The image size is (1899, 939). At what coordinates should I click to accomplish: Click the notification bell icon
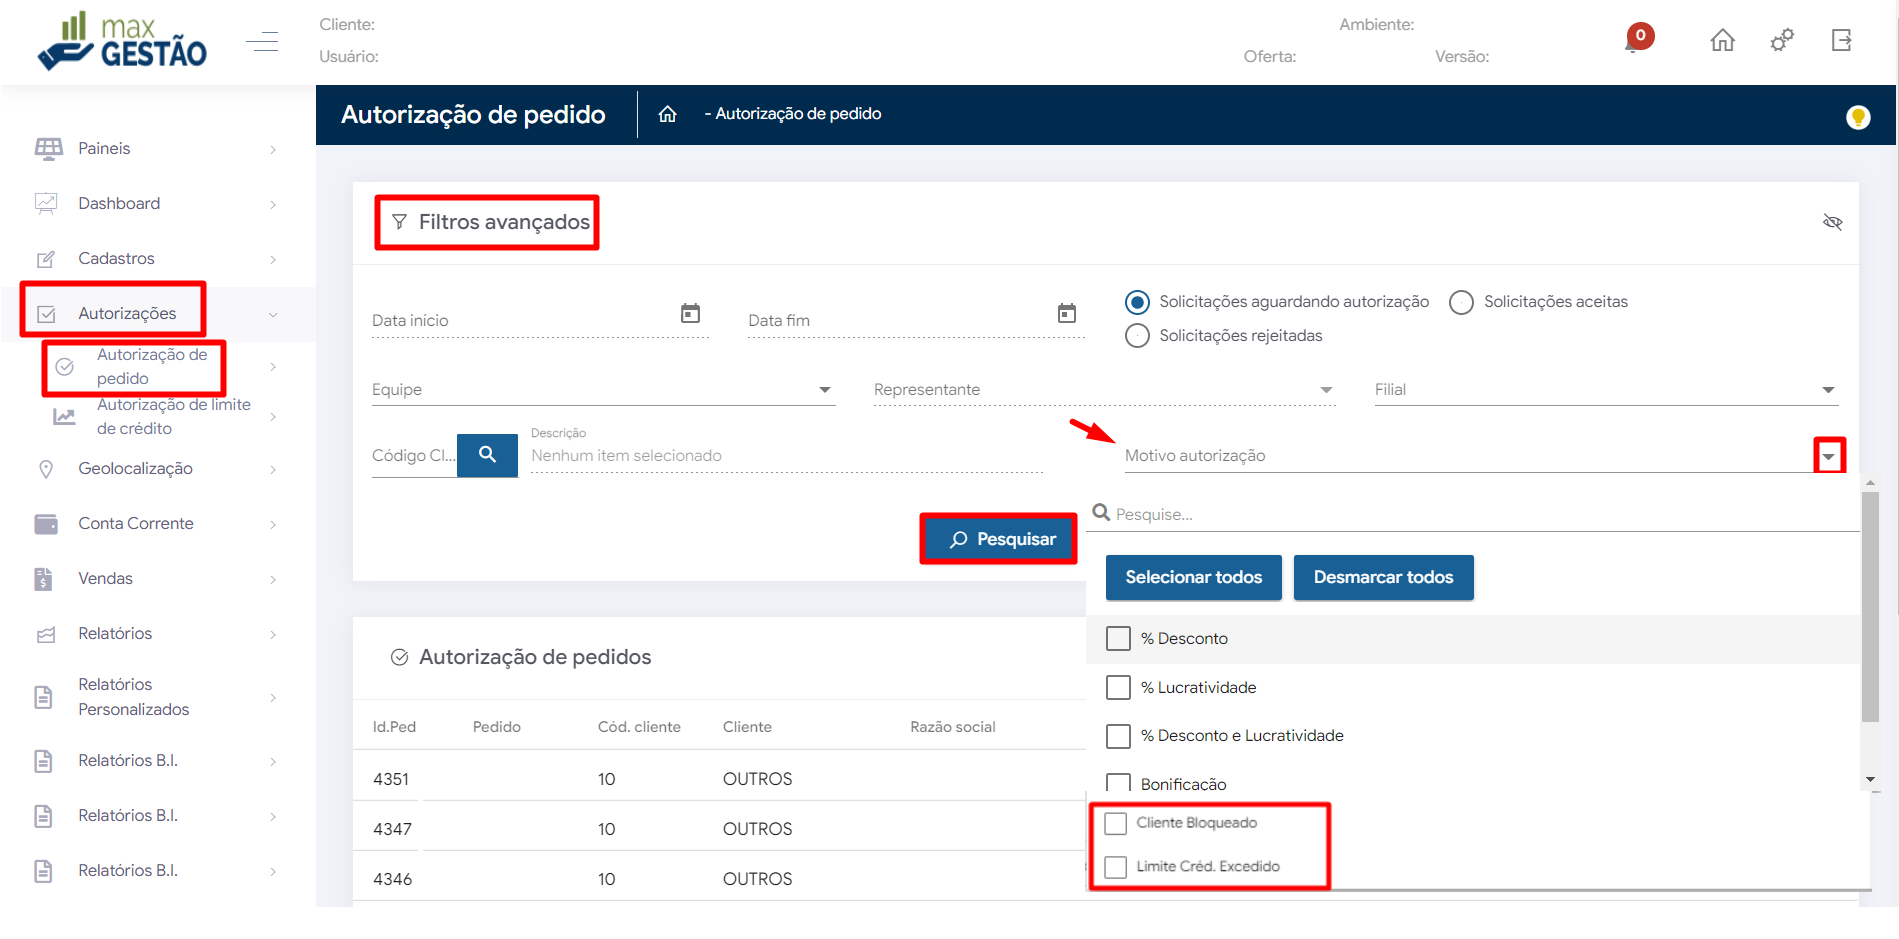coord(1634,42)
